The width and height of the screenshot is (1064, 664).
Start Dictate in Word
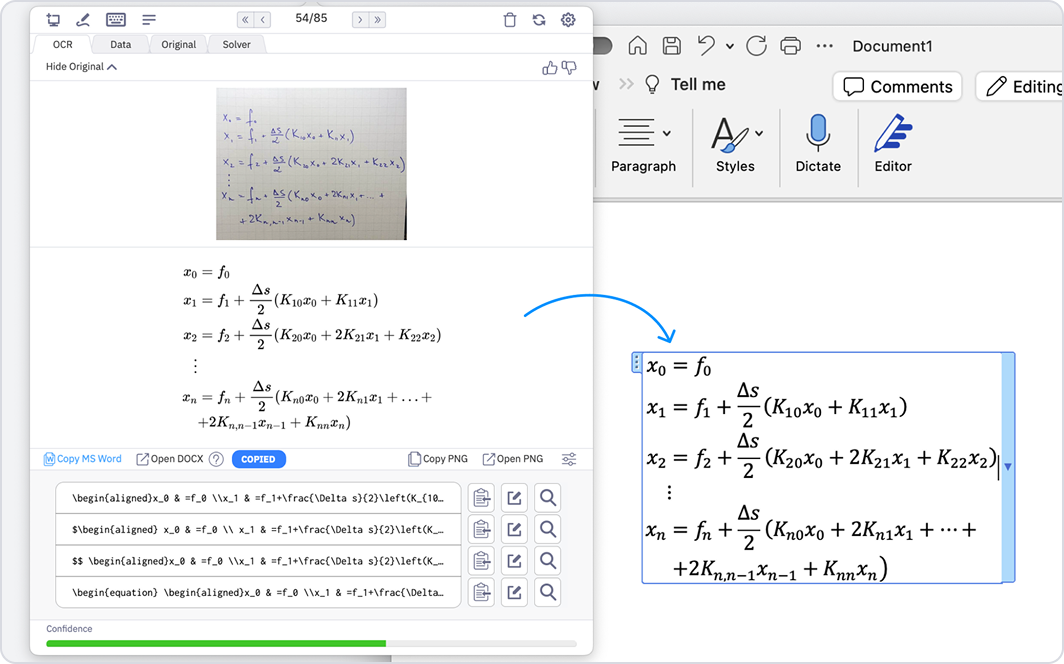coord(818,144)
